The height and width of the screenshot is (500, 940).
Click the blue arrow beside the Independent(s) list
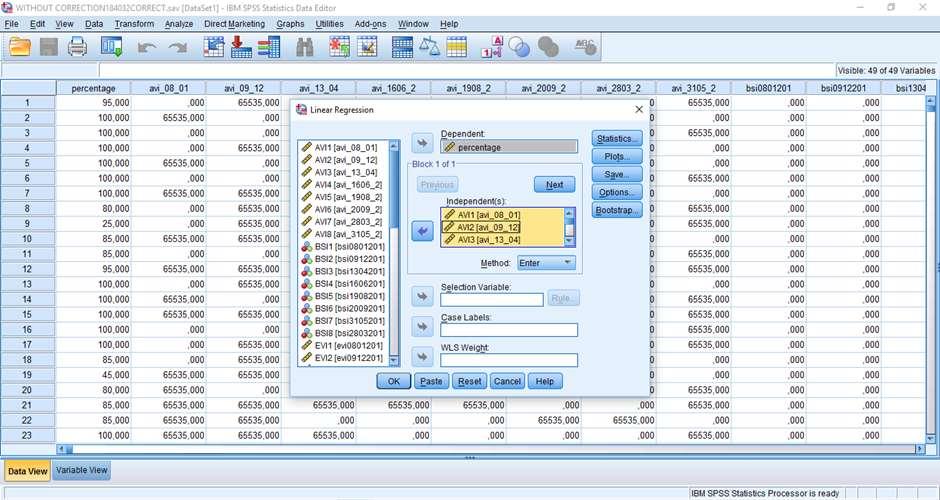[422, 231]
